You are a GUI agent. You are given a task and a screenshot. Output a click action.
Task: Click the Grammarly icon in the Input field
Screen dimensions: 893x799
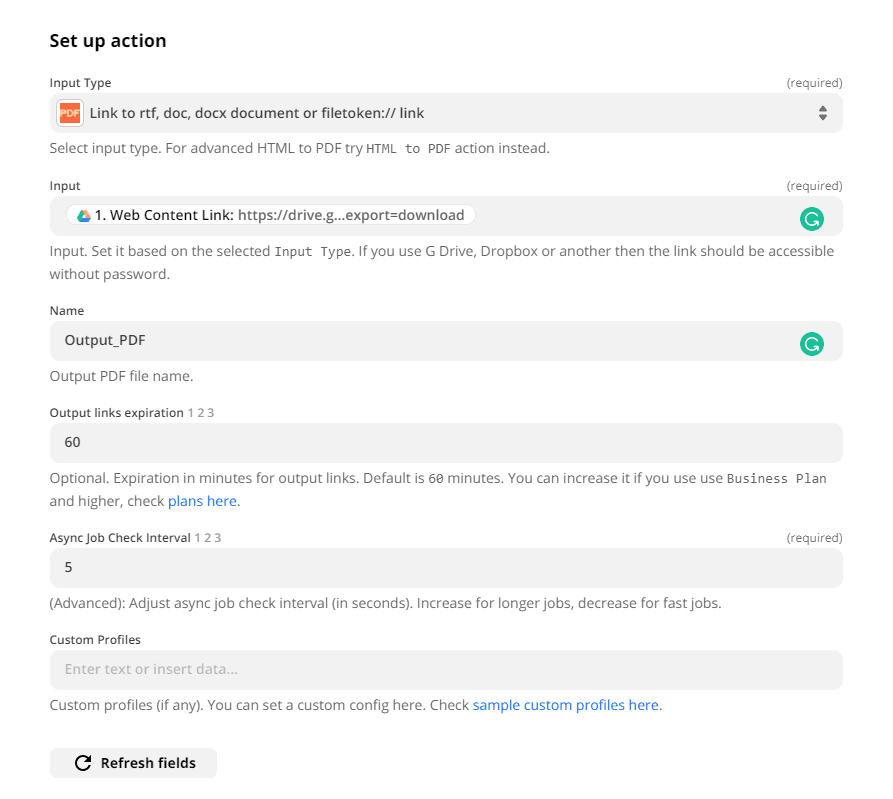811,219
